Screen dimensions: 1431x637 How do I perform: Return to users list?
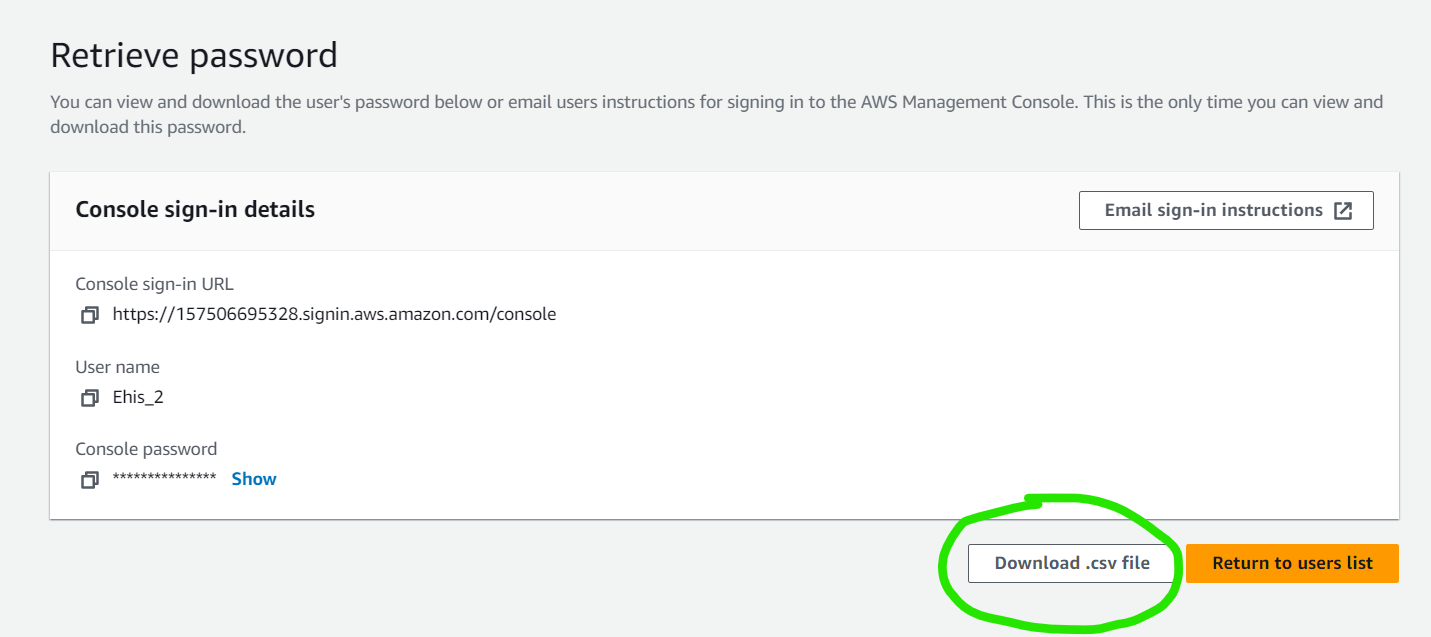pyautogui.click(x=1292, y=563)
